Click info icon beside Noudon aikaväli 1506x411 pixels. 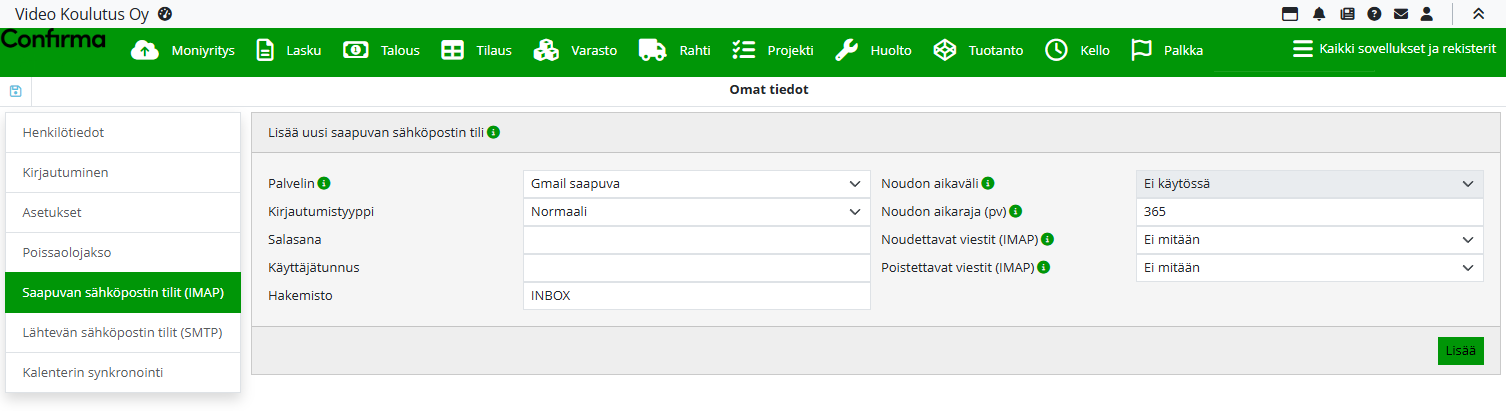point(988,183)
